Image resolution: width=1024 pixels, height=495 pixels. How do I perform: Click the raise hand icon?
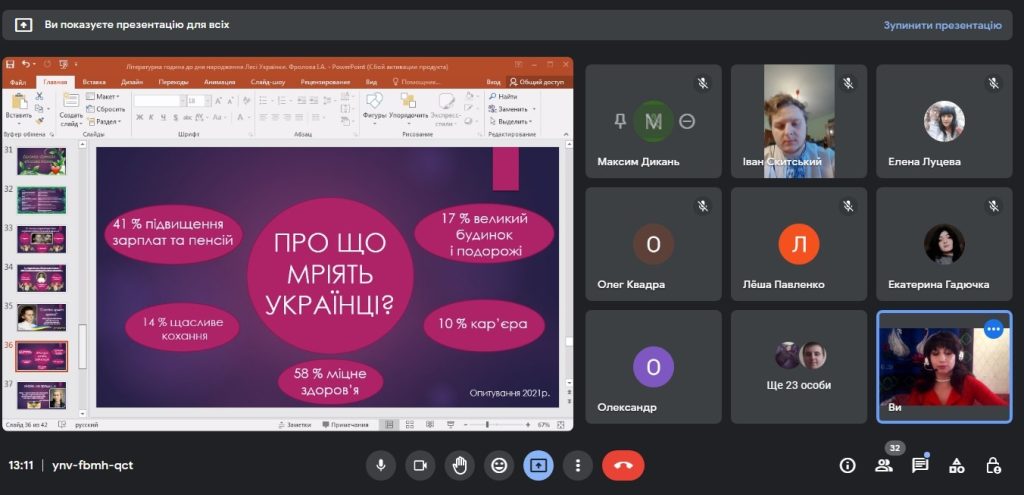[x=460, y=465]
